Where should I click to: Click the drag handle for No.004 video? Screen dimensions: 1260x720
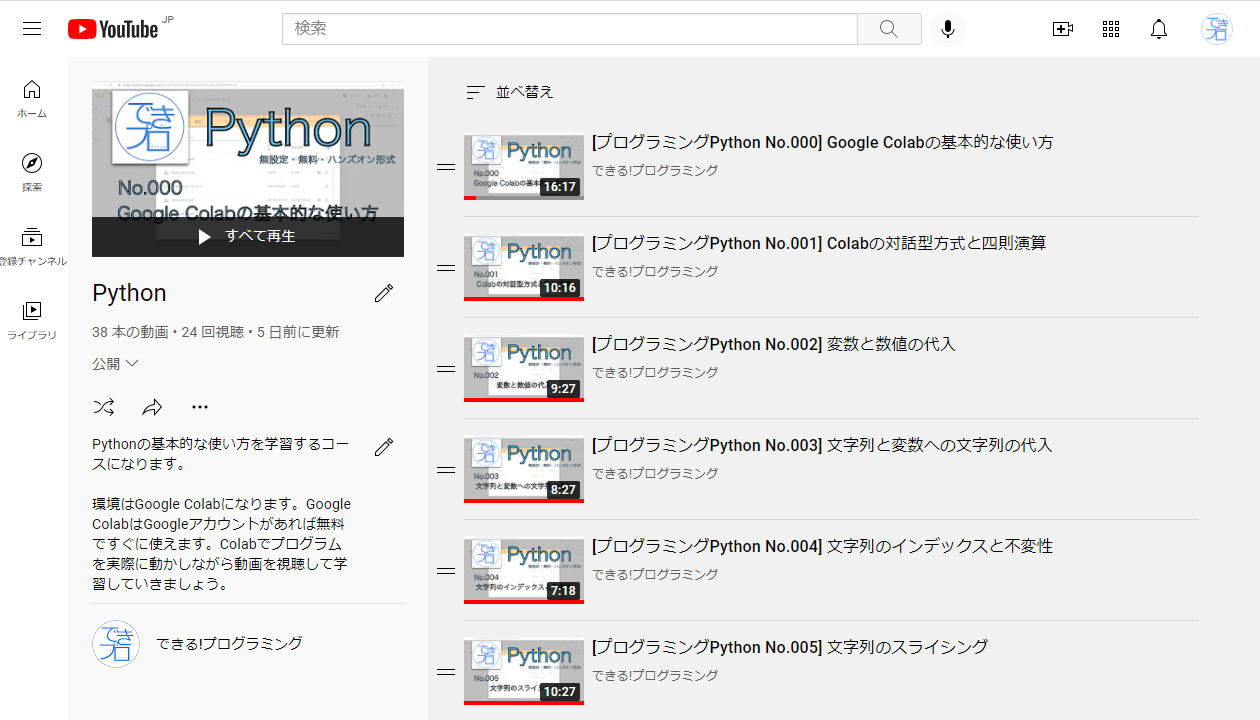(x=447, y=571)
